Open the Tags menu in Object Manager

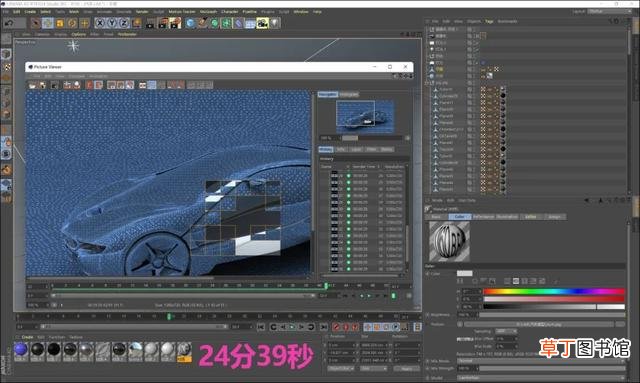[x=489, y=21]
